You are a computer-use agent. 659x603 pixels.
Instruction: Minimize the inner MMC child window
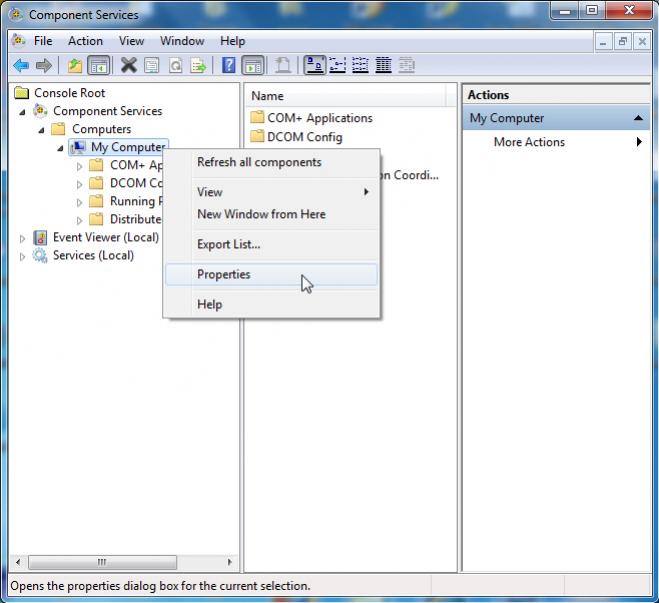pyautogui.click(x=603, y=42)
